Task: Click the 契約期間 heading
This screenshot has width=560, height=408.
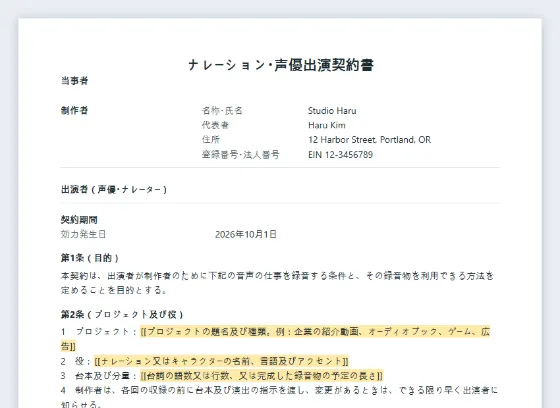Action: [x=79, y=220]
